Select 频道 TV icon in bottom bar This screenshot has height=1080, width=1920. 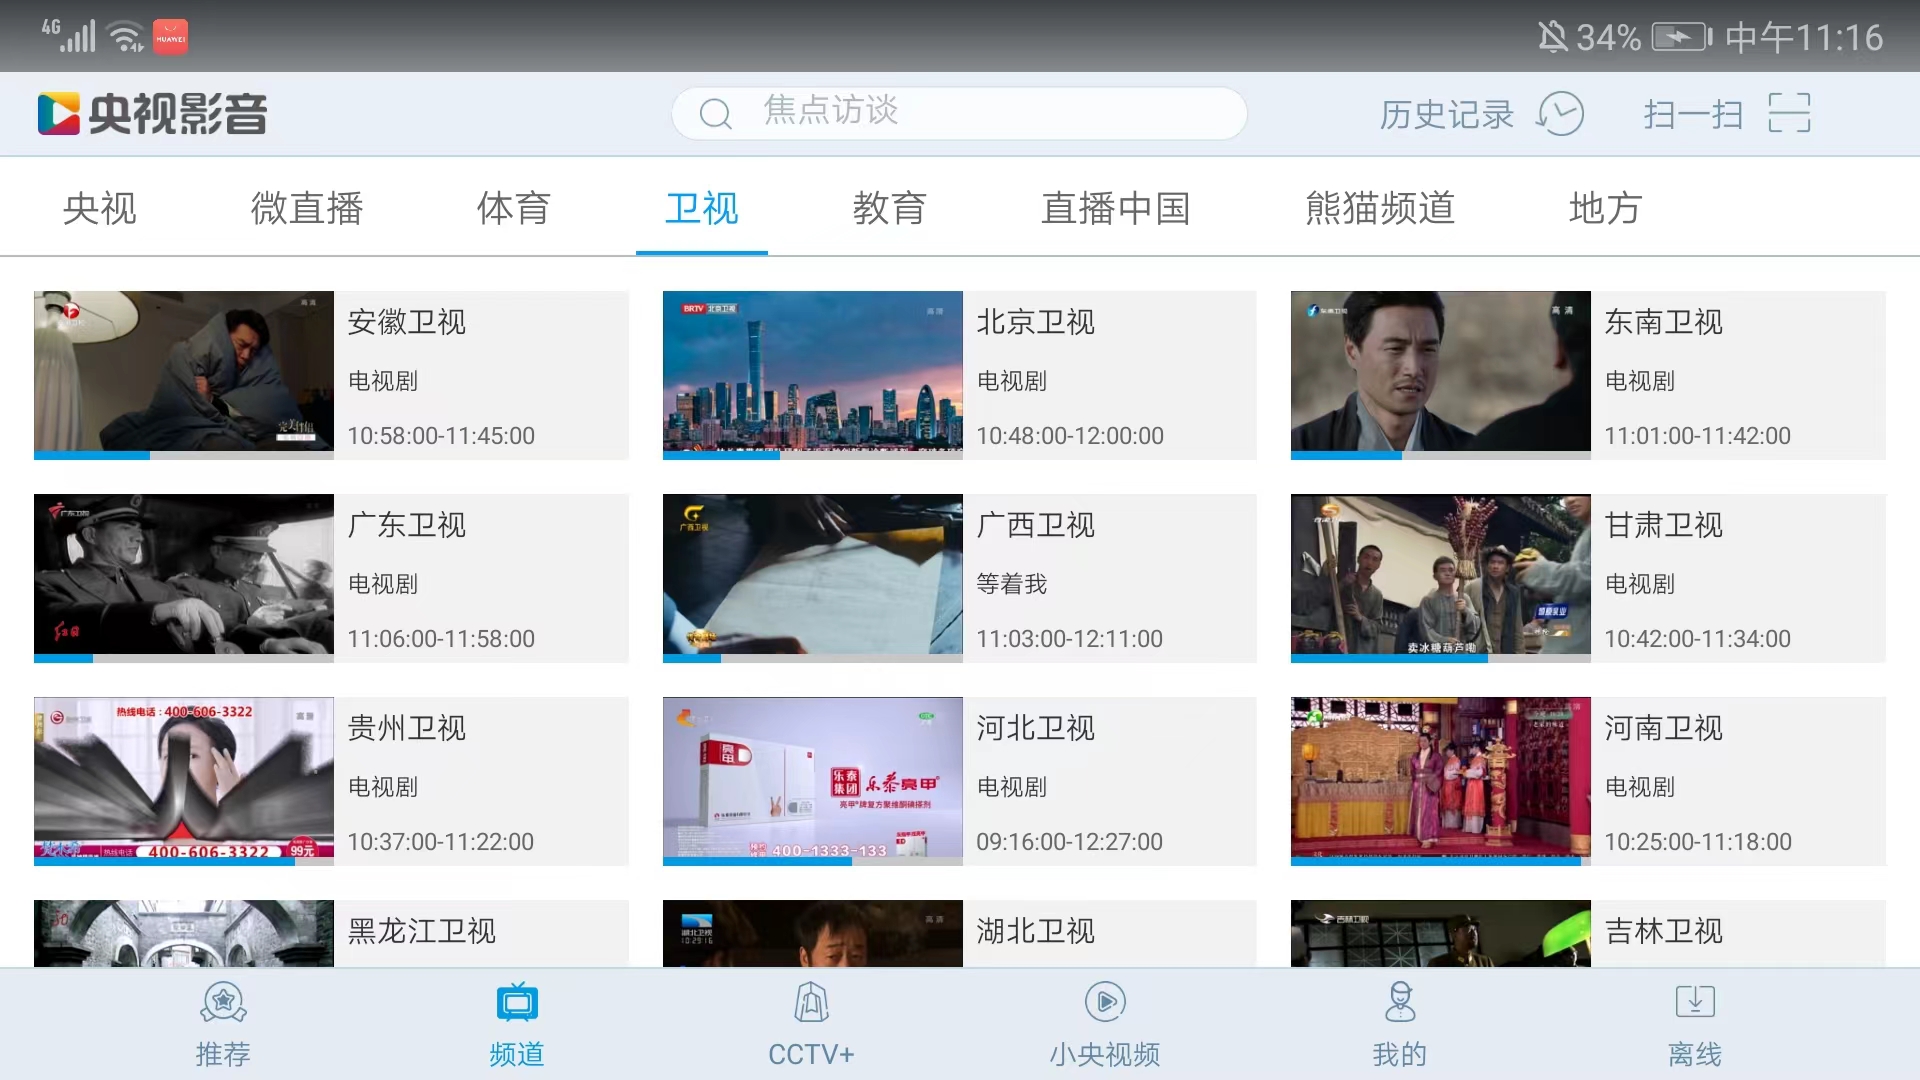517,1003
